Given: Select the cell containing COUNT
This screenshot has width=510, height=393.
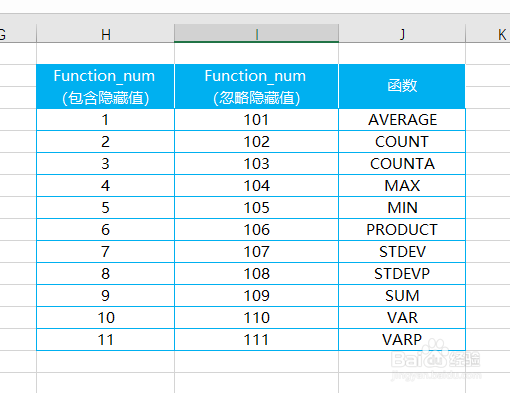Looking at the screenshot, I should 402,142.
